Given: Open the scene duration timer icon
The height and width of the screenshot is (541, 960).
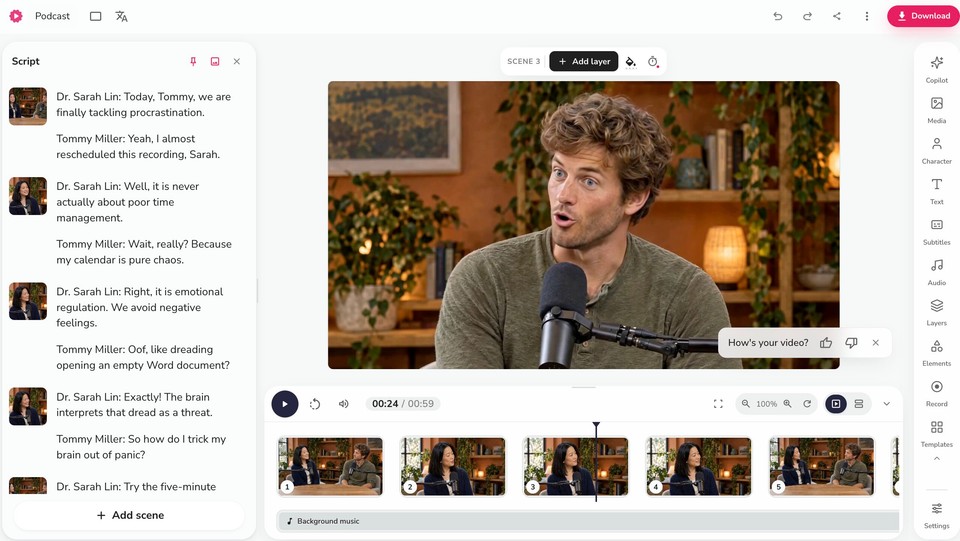Looking at the screenshot, I should pyautogui.click(x=653, y=61).
